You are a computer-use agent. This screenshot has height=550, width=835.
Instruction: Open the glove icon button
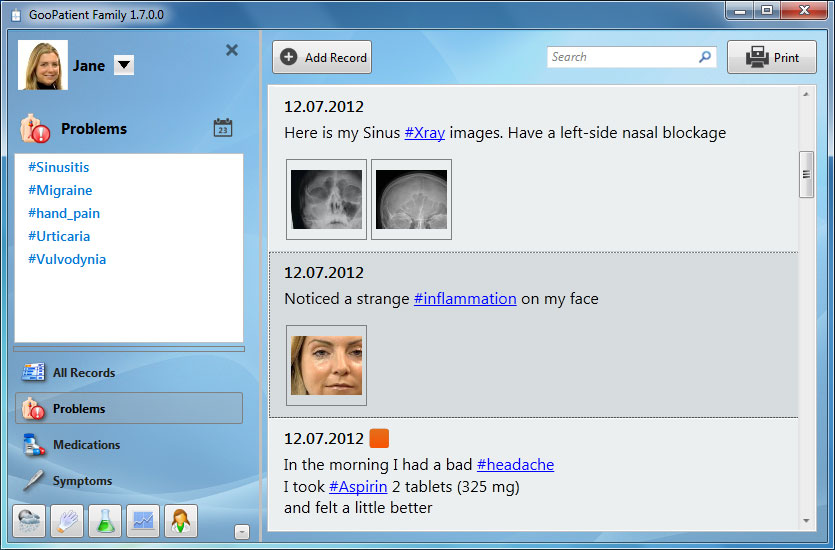tap(67, 521)
